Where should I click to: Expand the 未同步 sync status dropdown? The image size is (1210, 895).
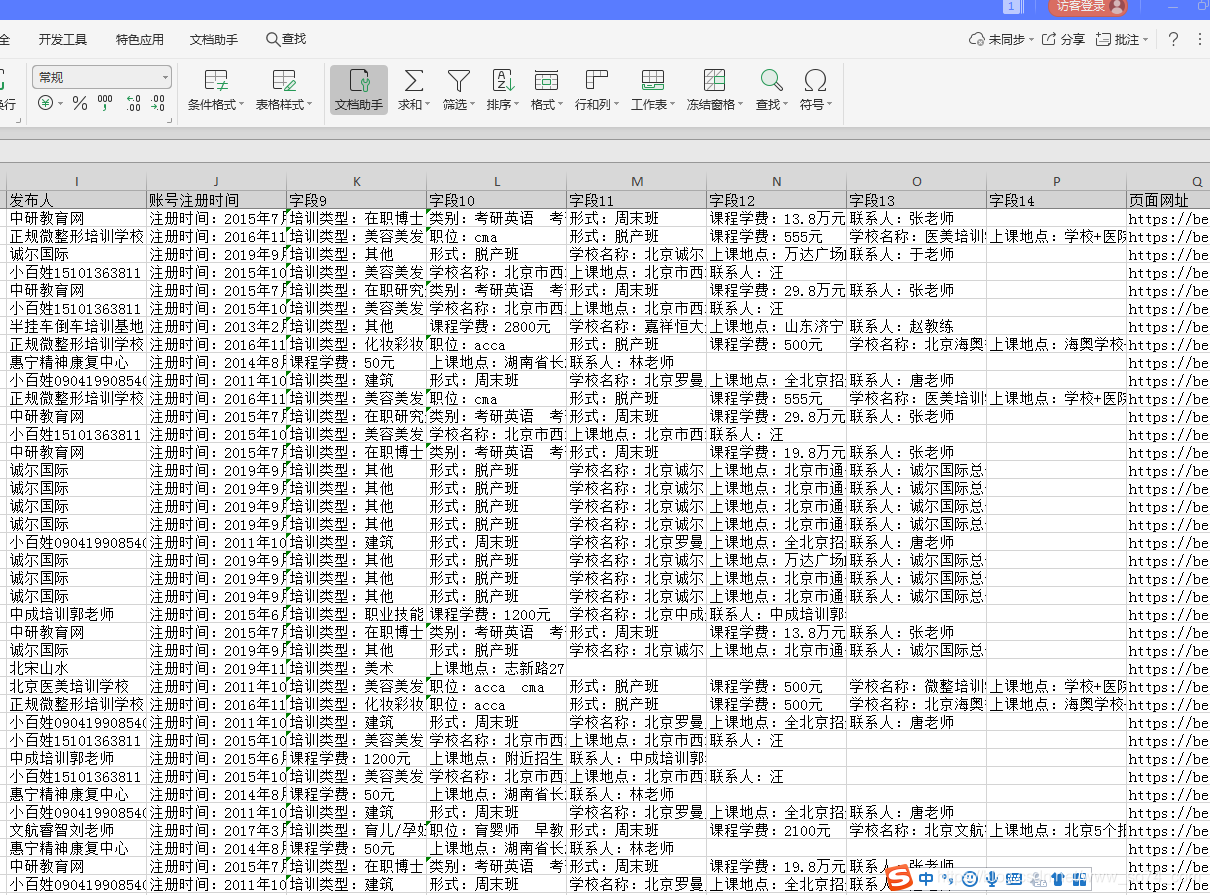coord(1030,40)
